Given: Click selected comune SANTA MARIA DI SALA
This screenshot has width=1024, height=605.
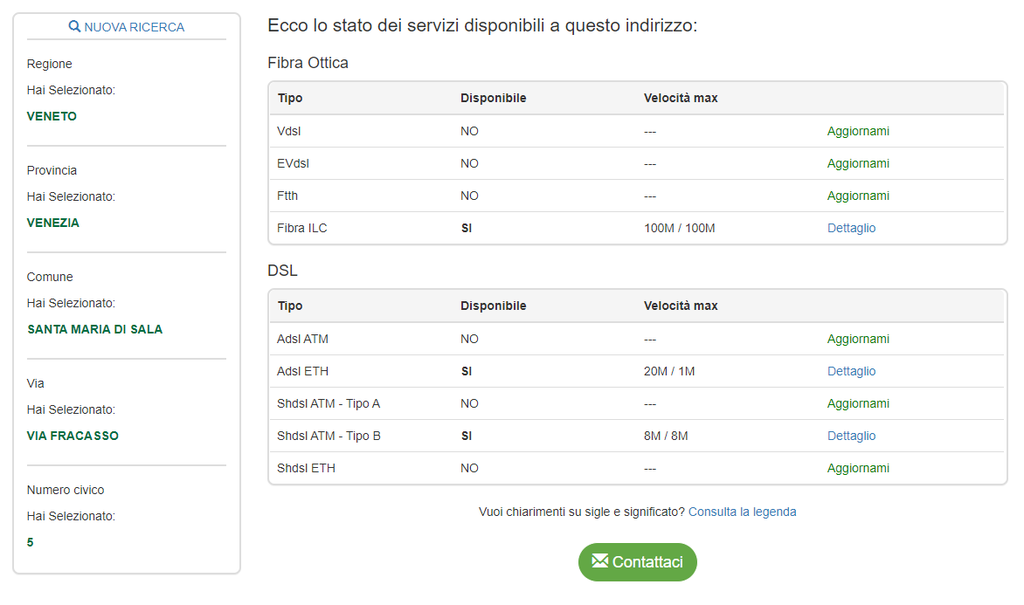Looking at the screenshot, I should pos(95,329).
